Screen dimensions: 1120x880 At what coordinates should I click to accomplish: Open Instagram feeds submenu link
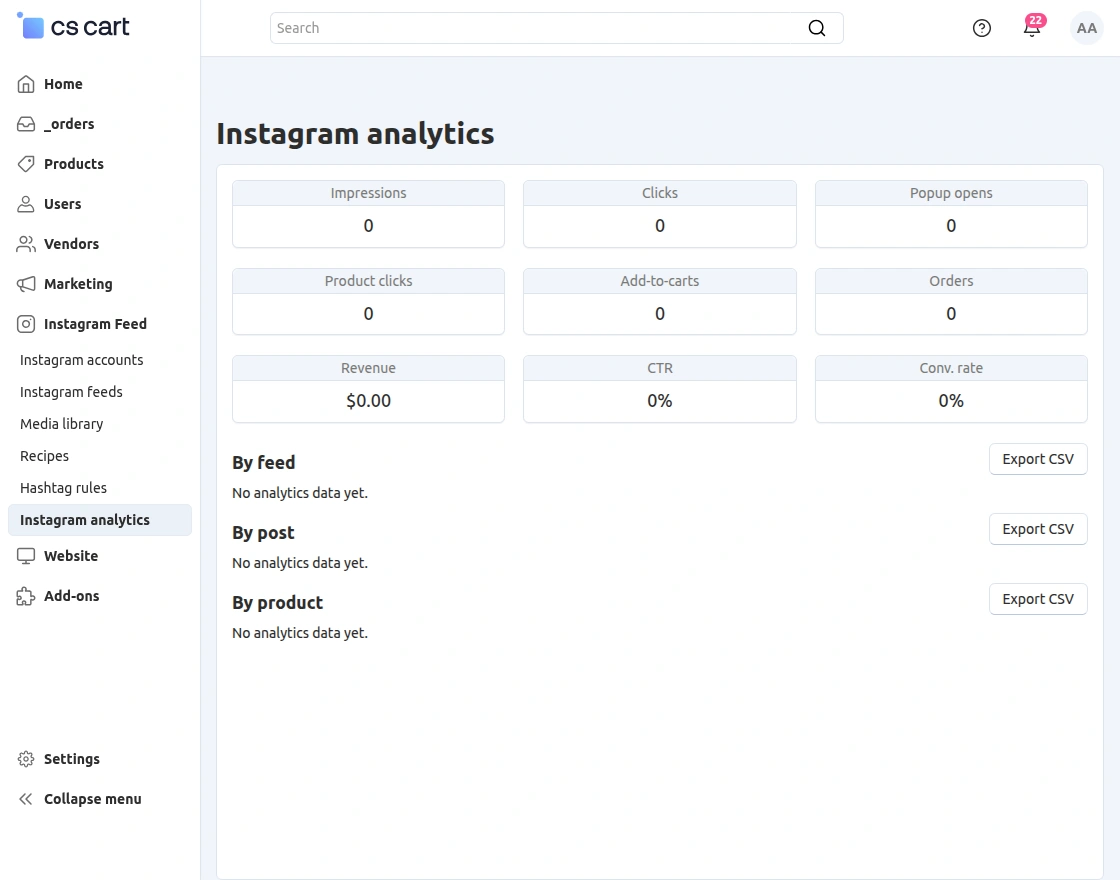[71, 392]
